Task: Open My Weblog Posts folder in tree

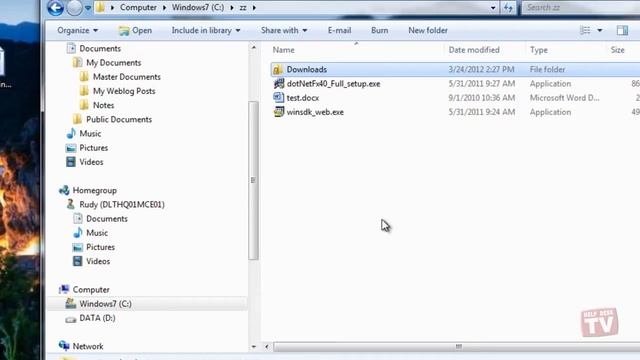Action: point(124,91)
